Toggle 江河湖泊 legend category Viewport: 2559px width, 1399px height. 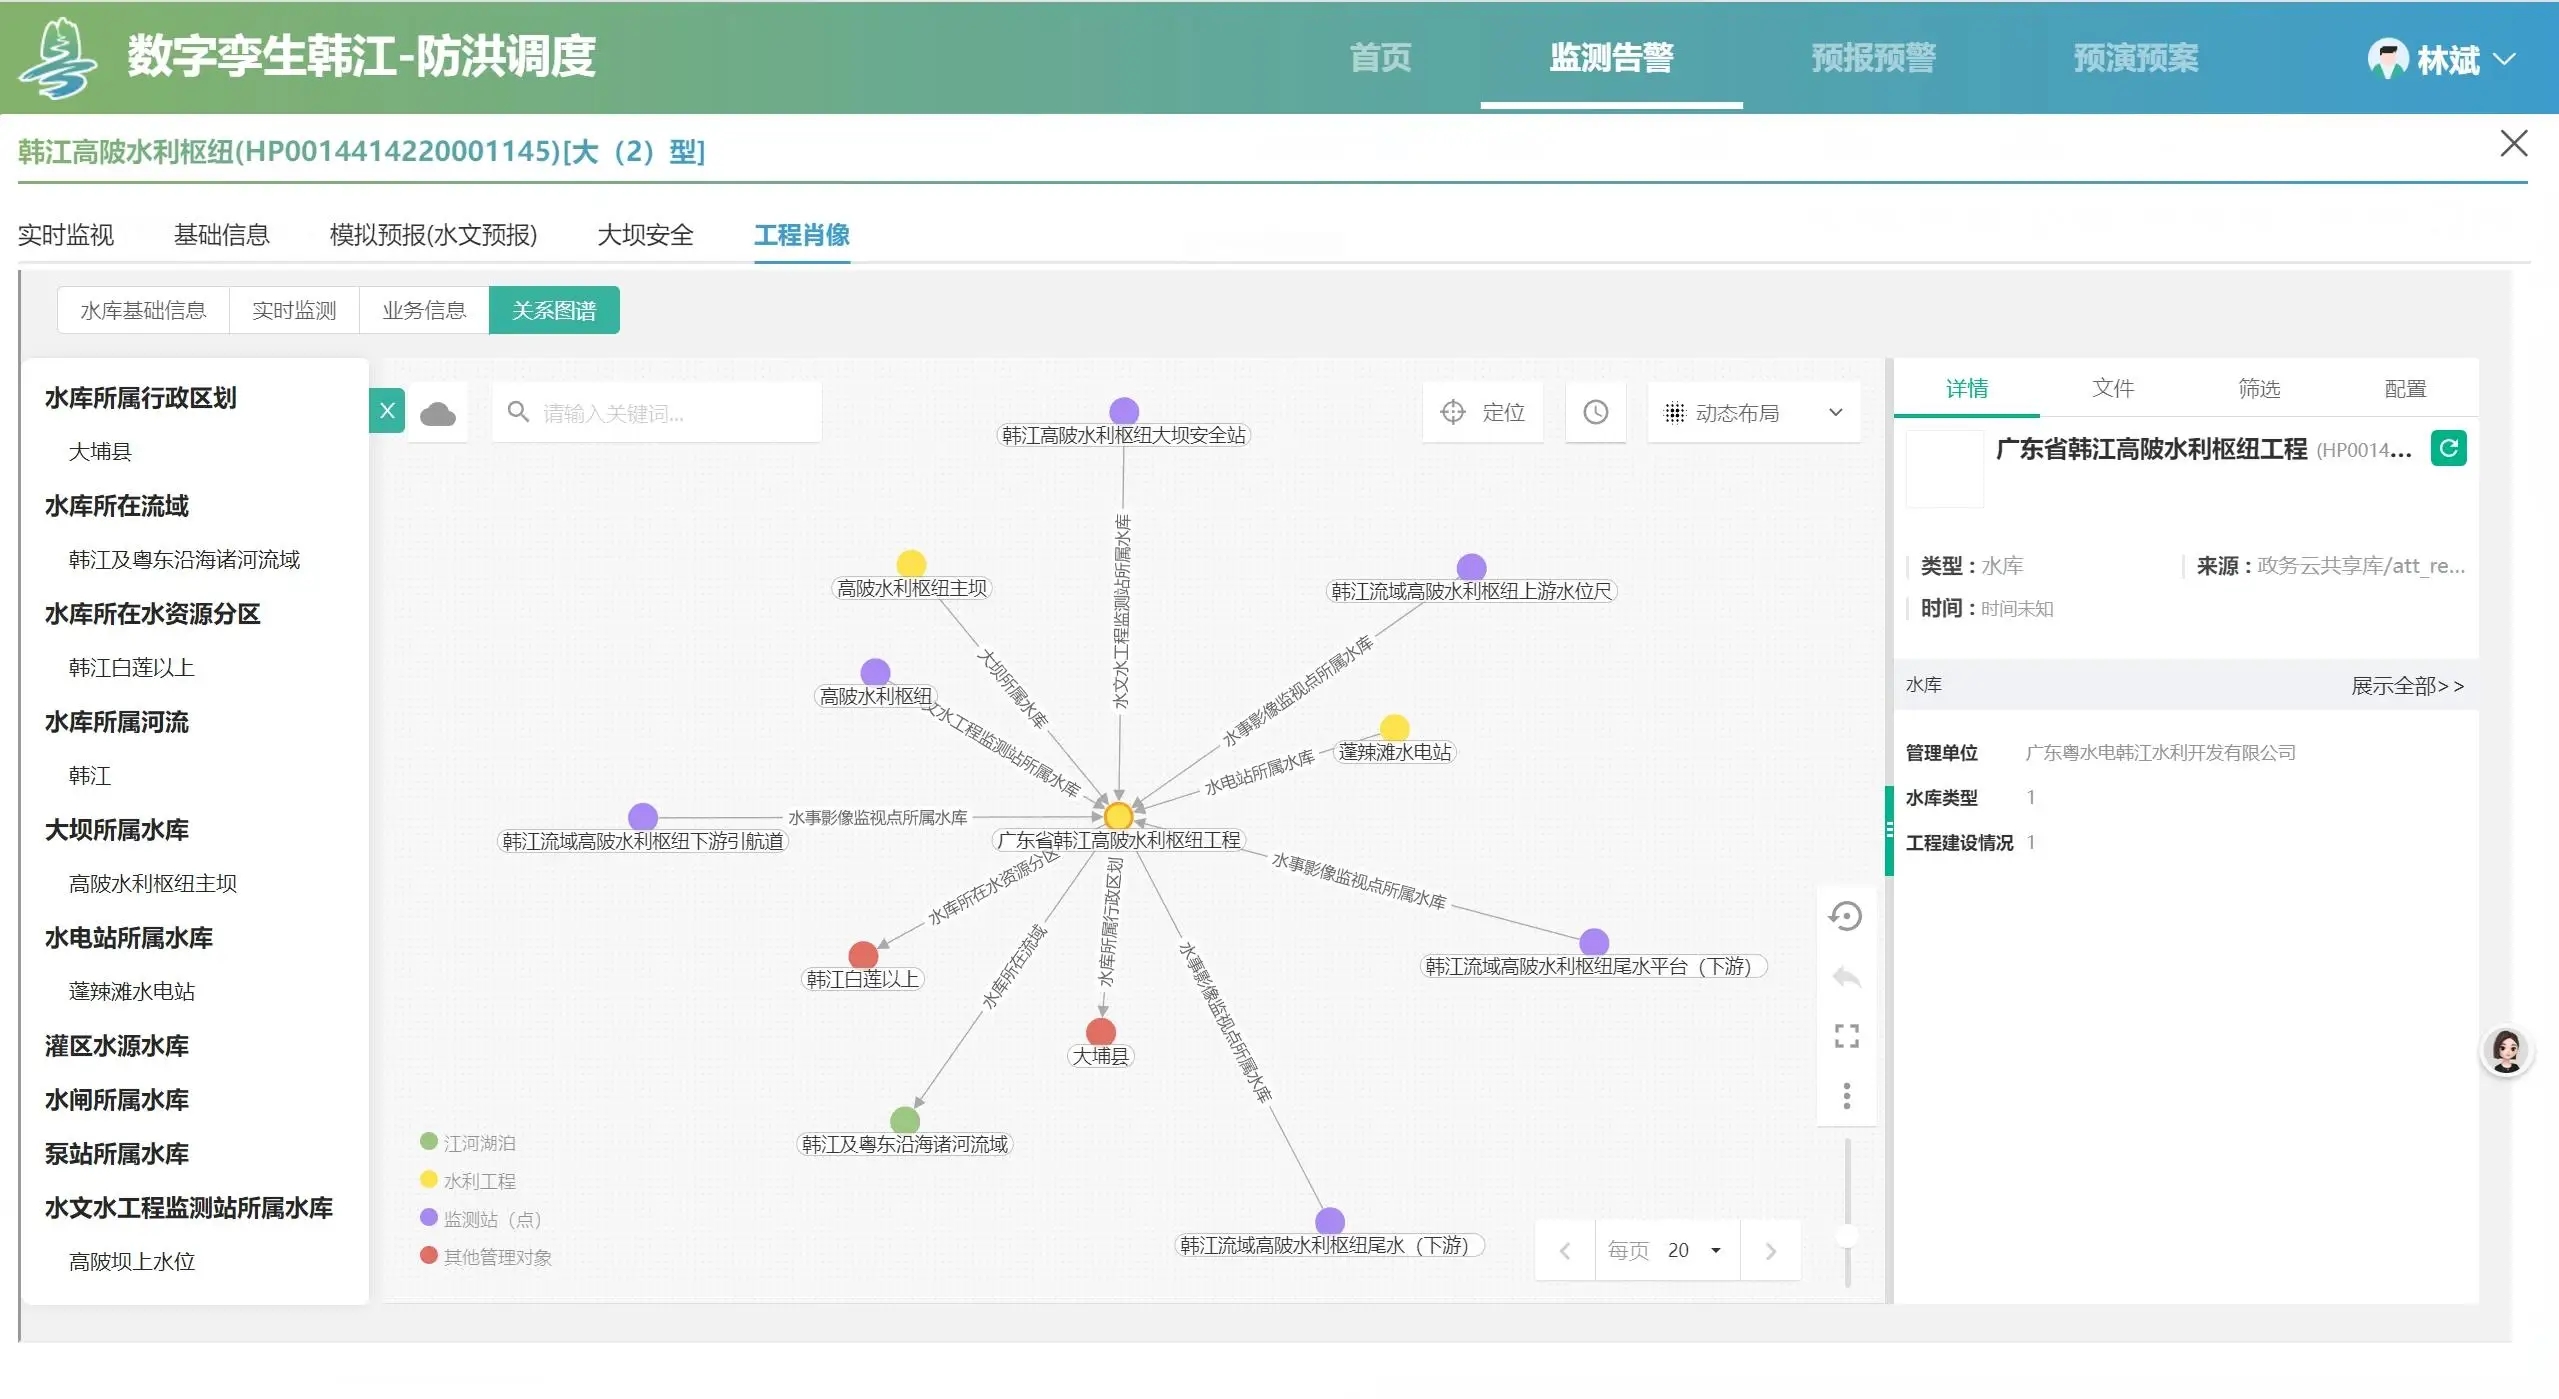(x=468, y=1142)
